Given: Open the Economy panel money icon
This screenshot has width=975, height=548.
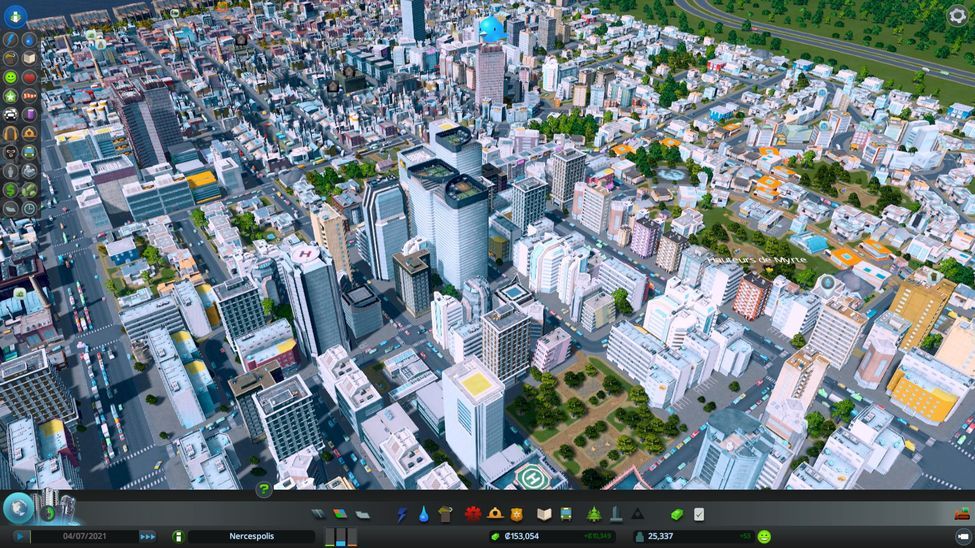Looking at the screenshot, I should click(677, 514).
